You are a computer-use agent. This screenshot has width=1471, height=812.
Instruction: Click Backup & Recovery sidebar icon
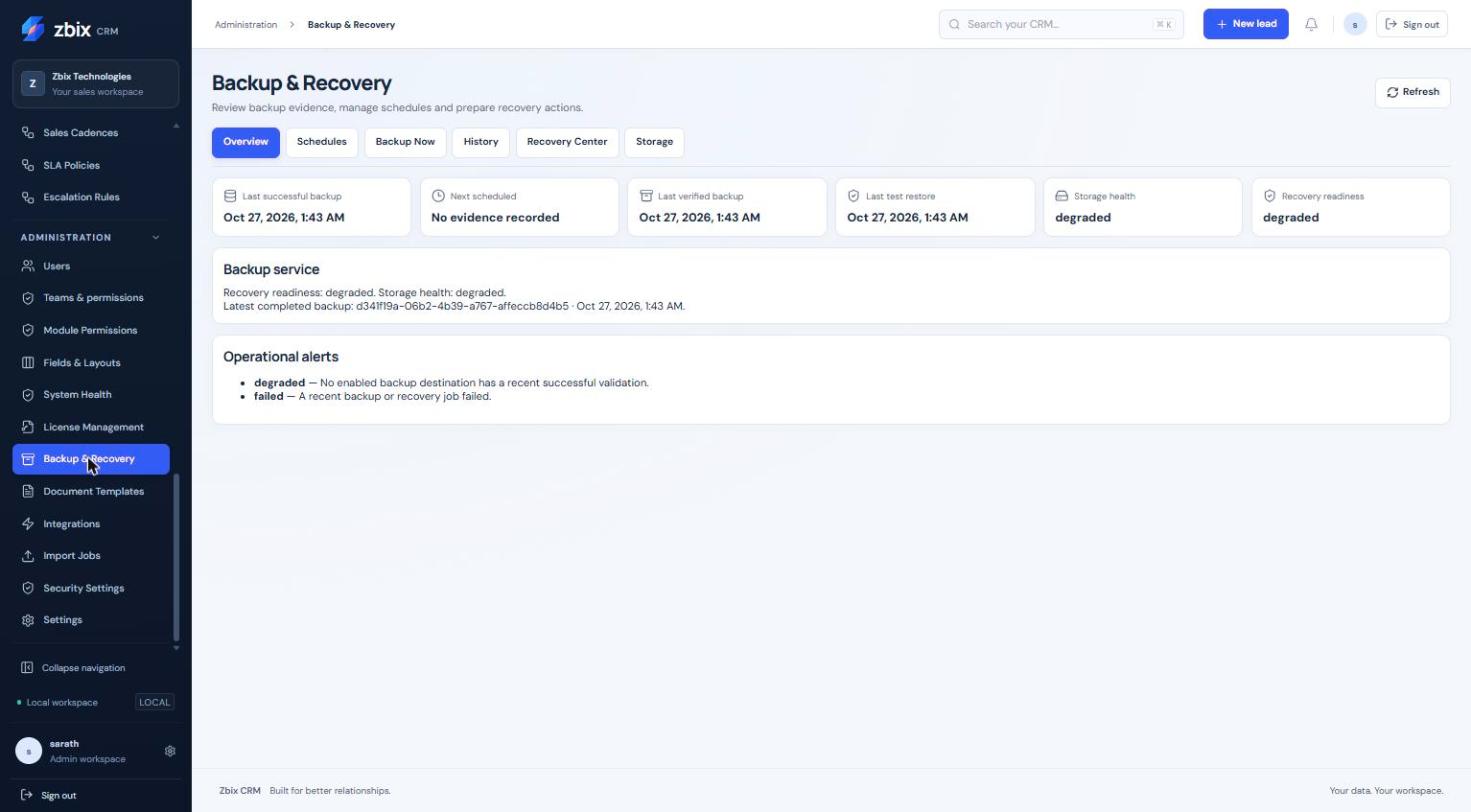click(x=28, y=459)
